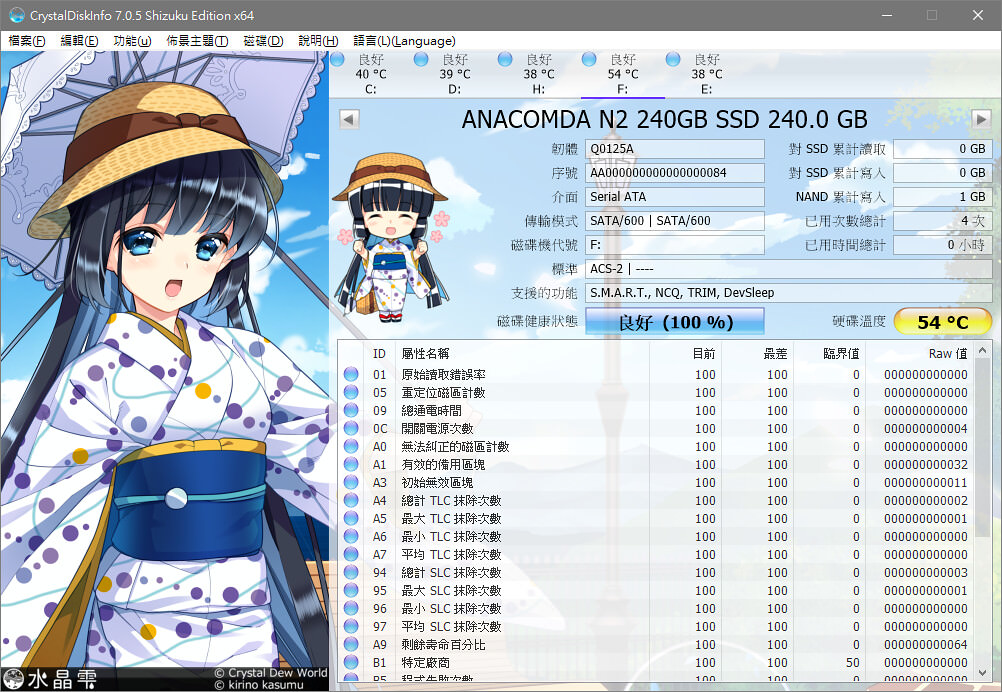Click the status orb of attribute A9
The image size is (1002, 692).
(x=351, y=645)
